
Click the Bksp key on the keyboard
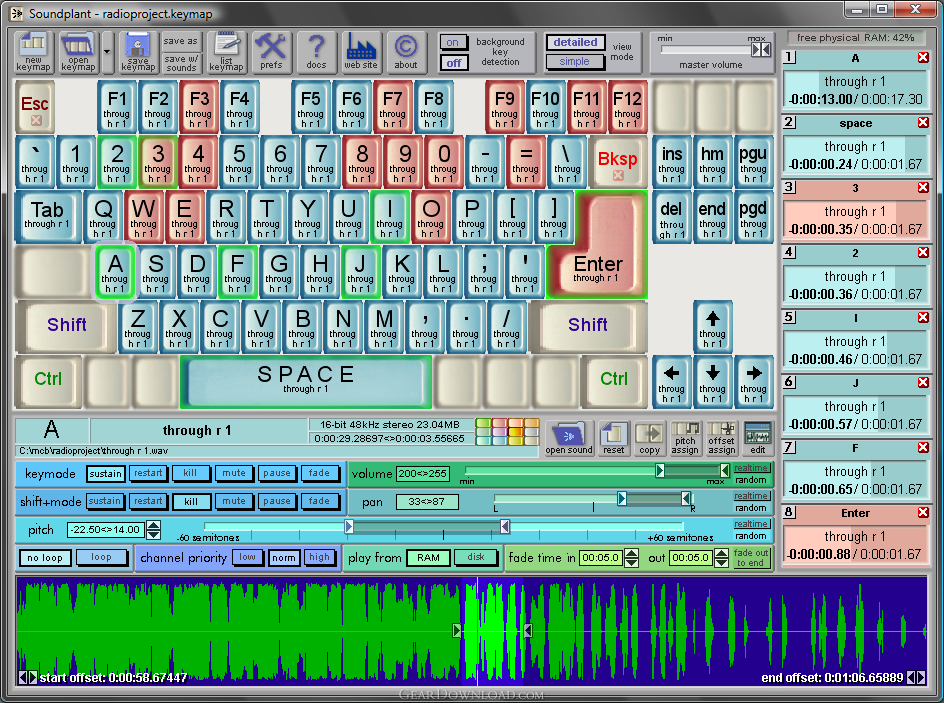pyautogui.click(x=618, y=163)
